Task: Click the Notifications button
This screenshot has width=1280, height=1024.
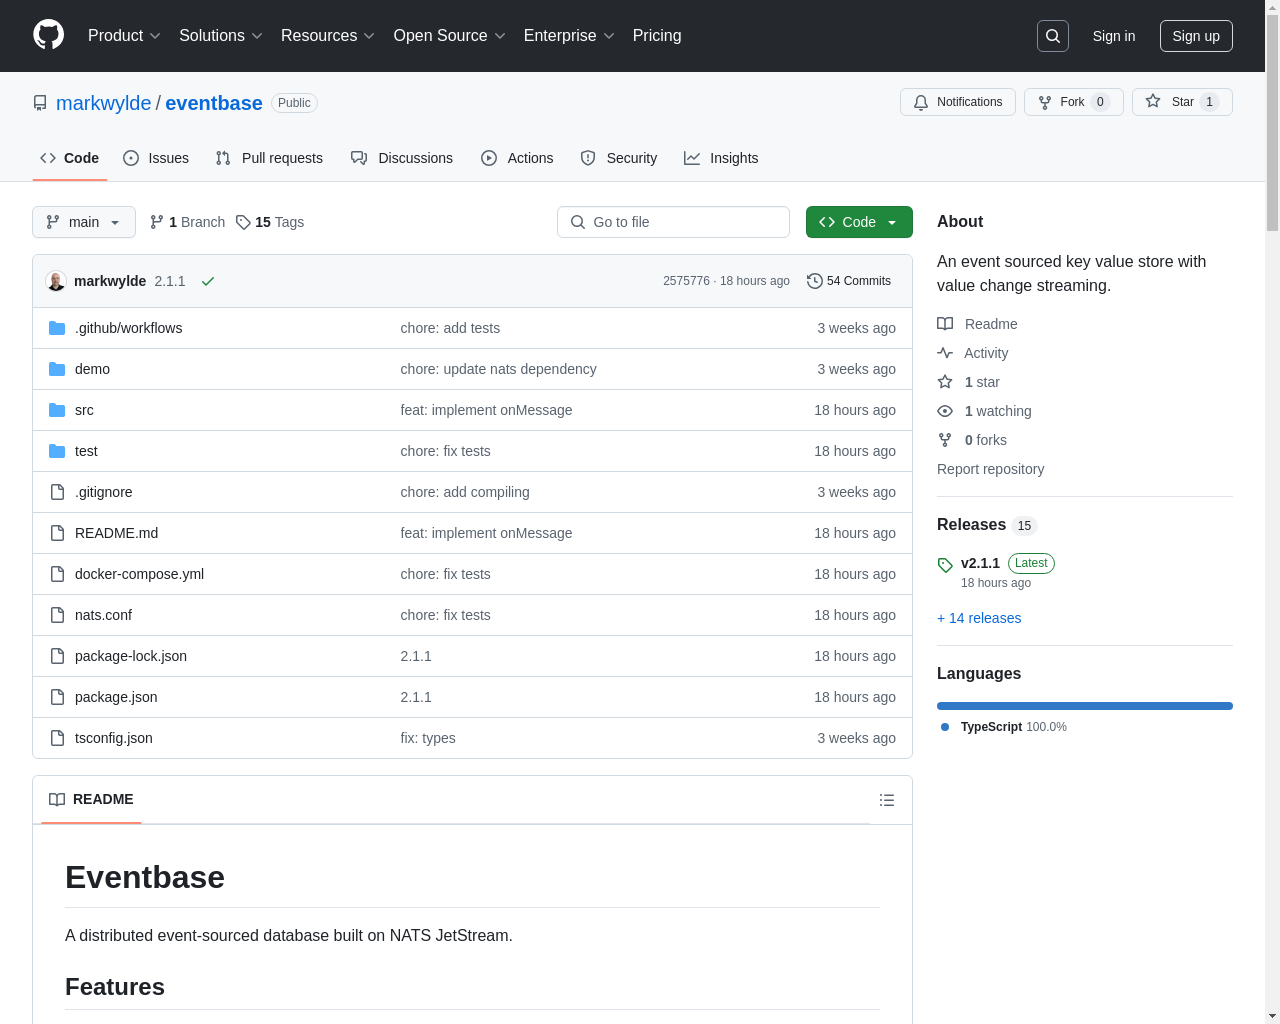Action: click(x=958, y=102)
